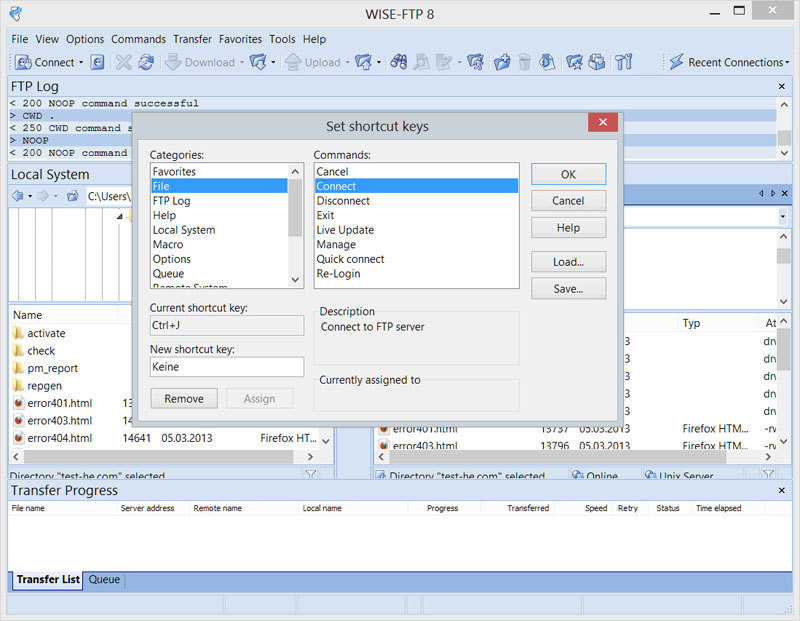Click the favorites folder star icon
This screenshot has height=621, width=800.
coord(574,62)
